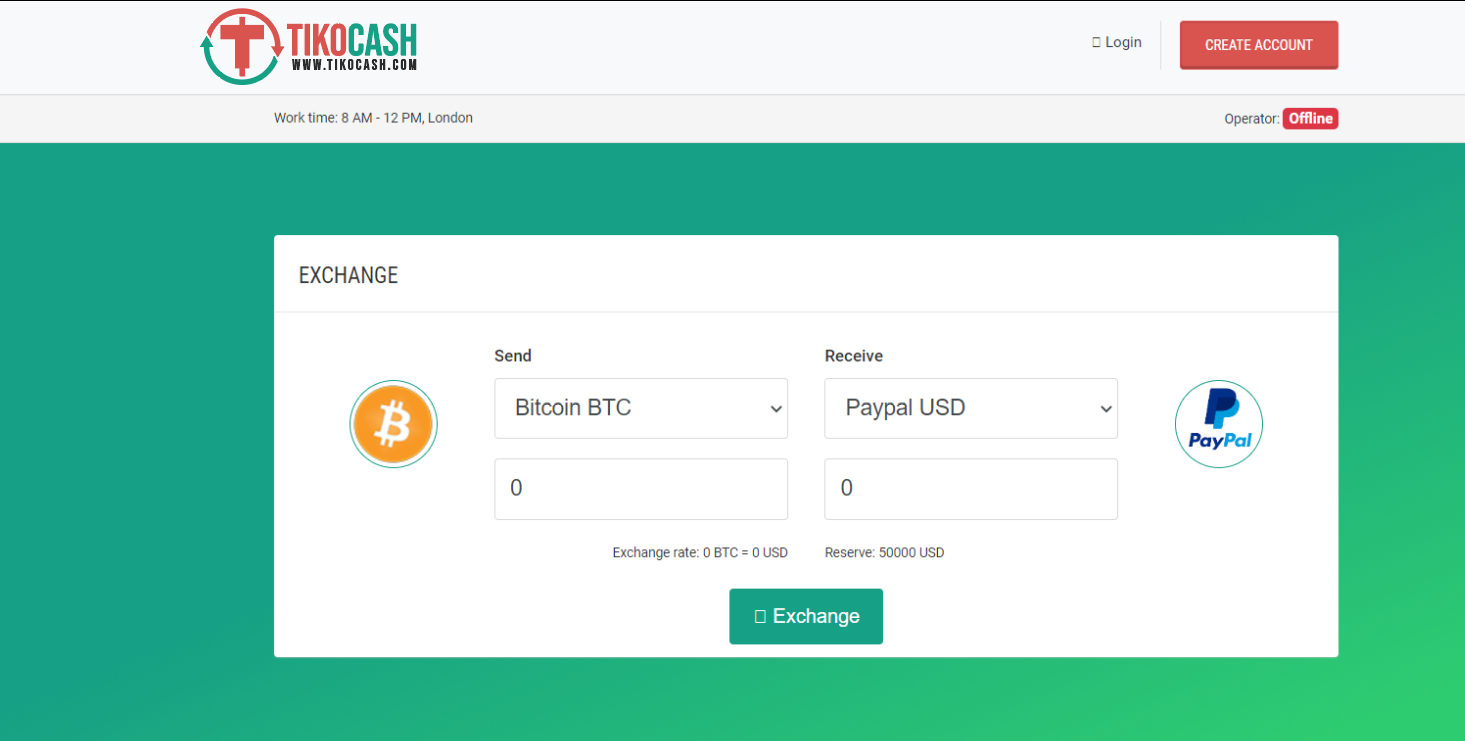Click the green Exchange button
The height and width of the screenshot is (741, 1465).
(806, 616)
